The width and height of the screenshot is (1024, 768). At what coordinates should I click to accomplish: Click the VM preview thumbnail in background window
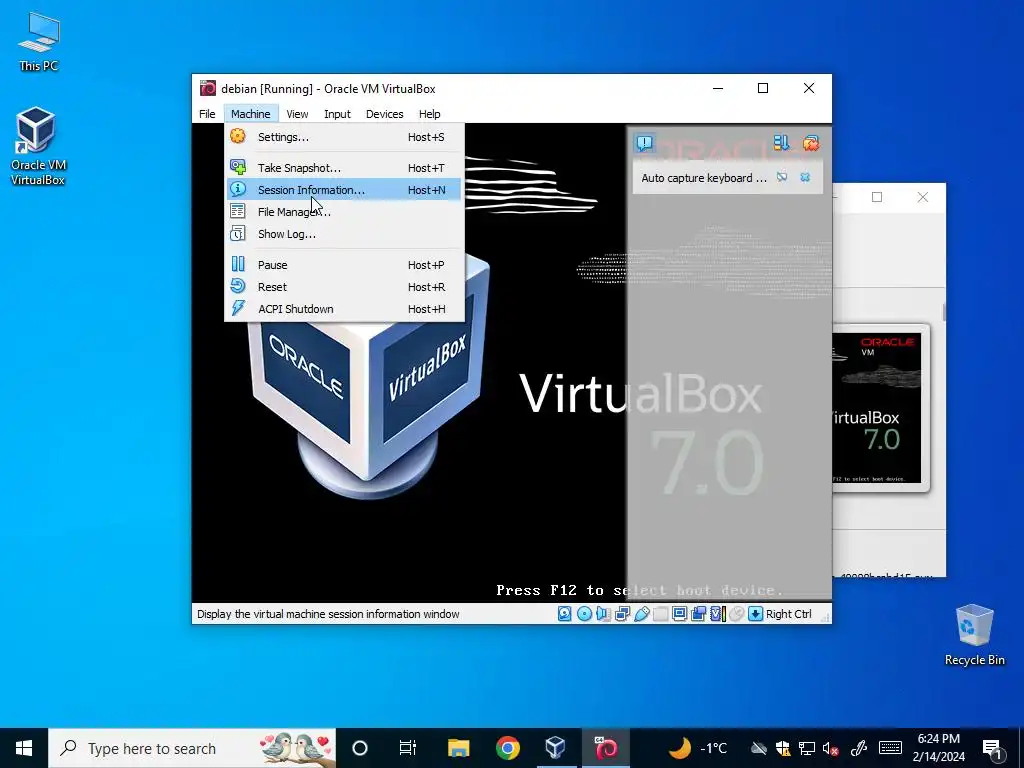878,408
